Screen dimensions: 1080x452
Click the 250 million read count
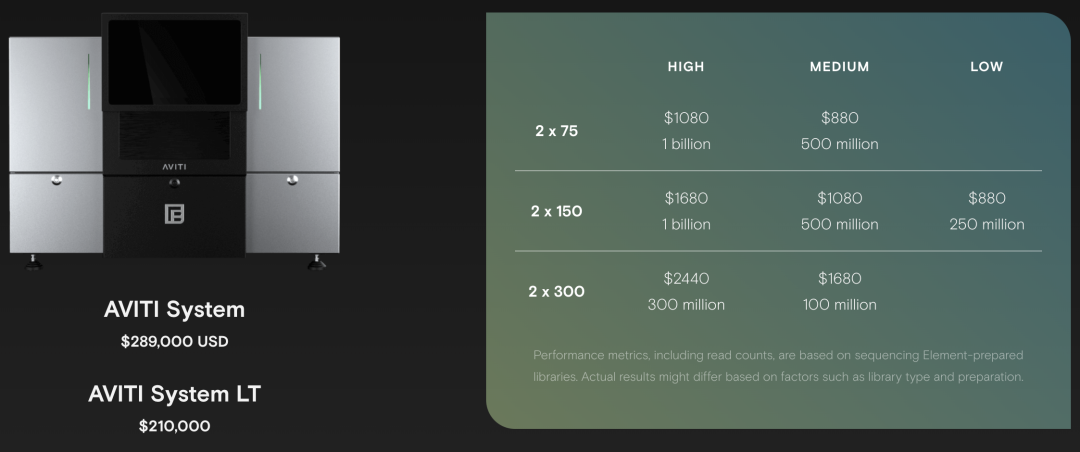987,225
